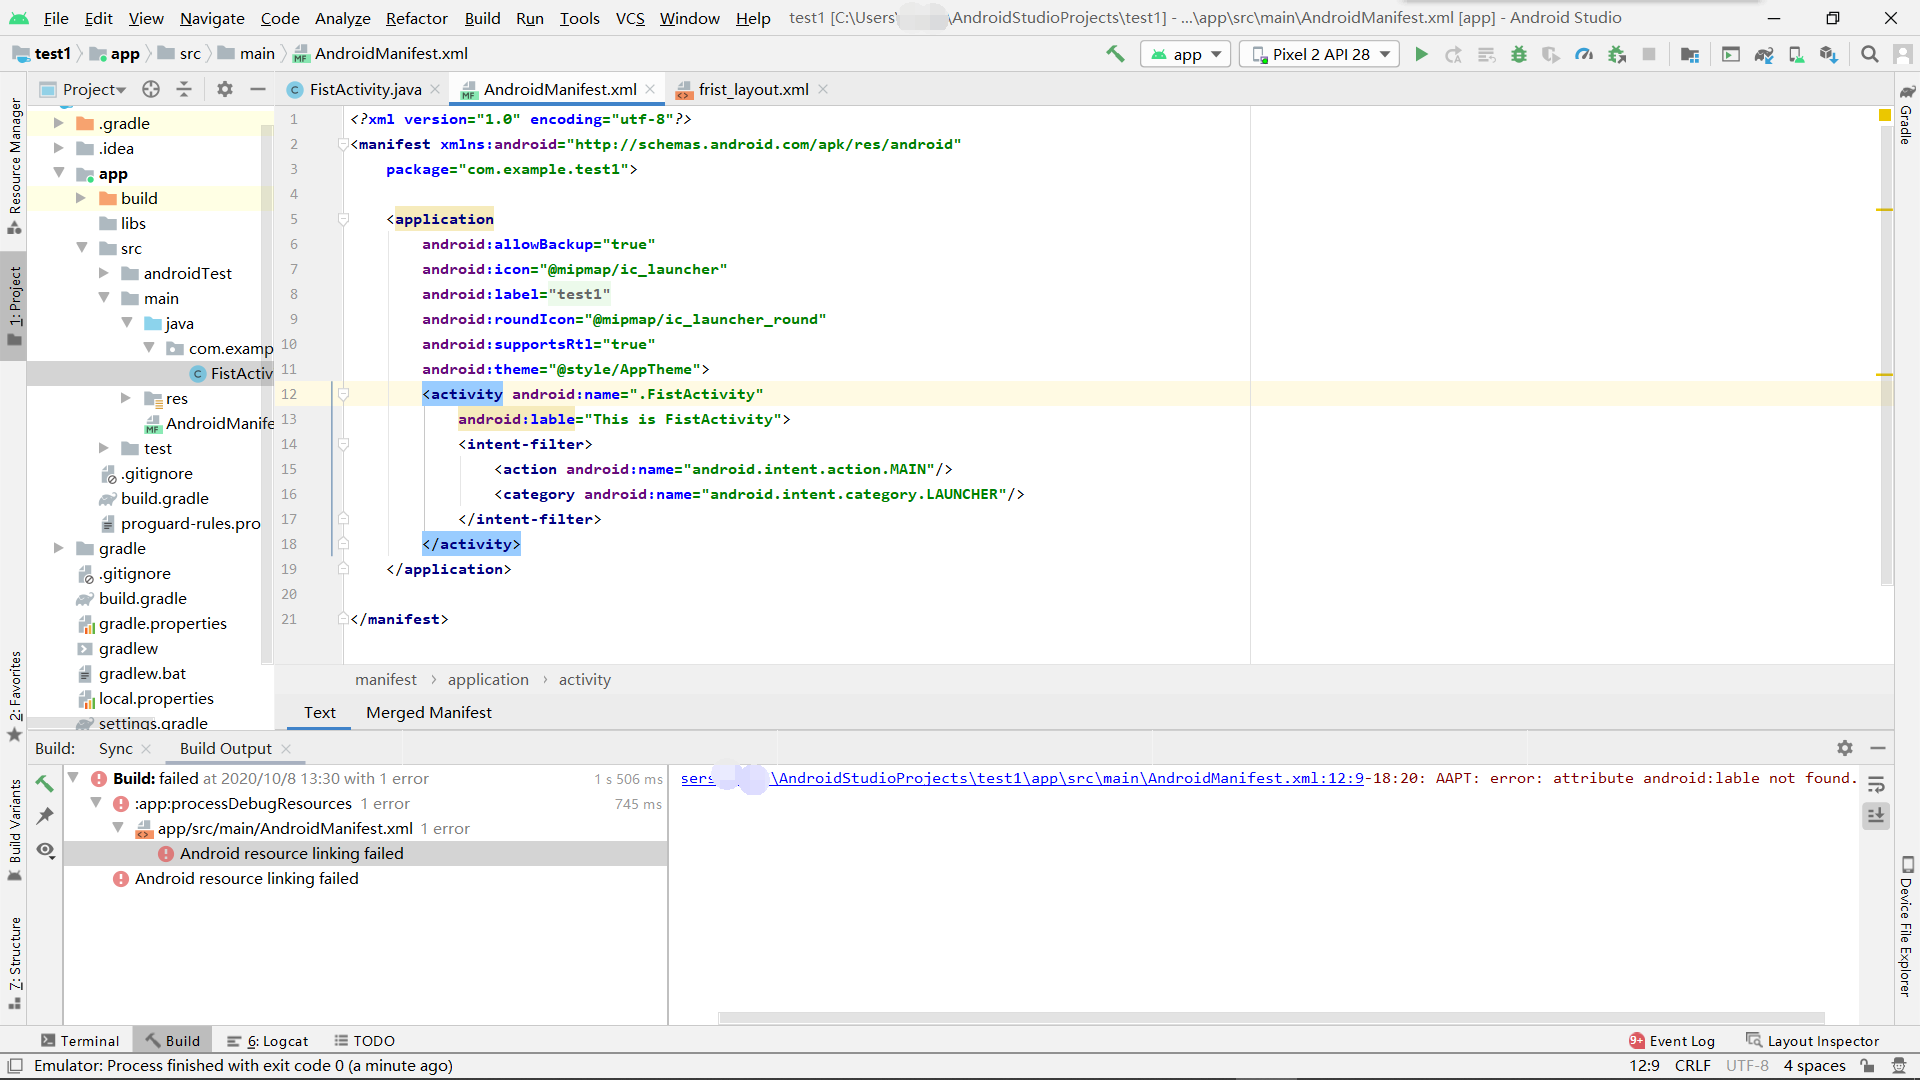This screenshot has height=1080, width=1920.
Task: Click Apply Code Changes icon
Action: point(1487,54)
